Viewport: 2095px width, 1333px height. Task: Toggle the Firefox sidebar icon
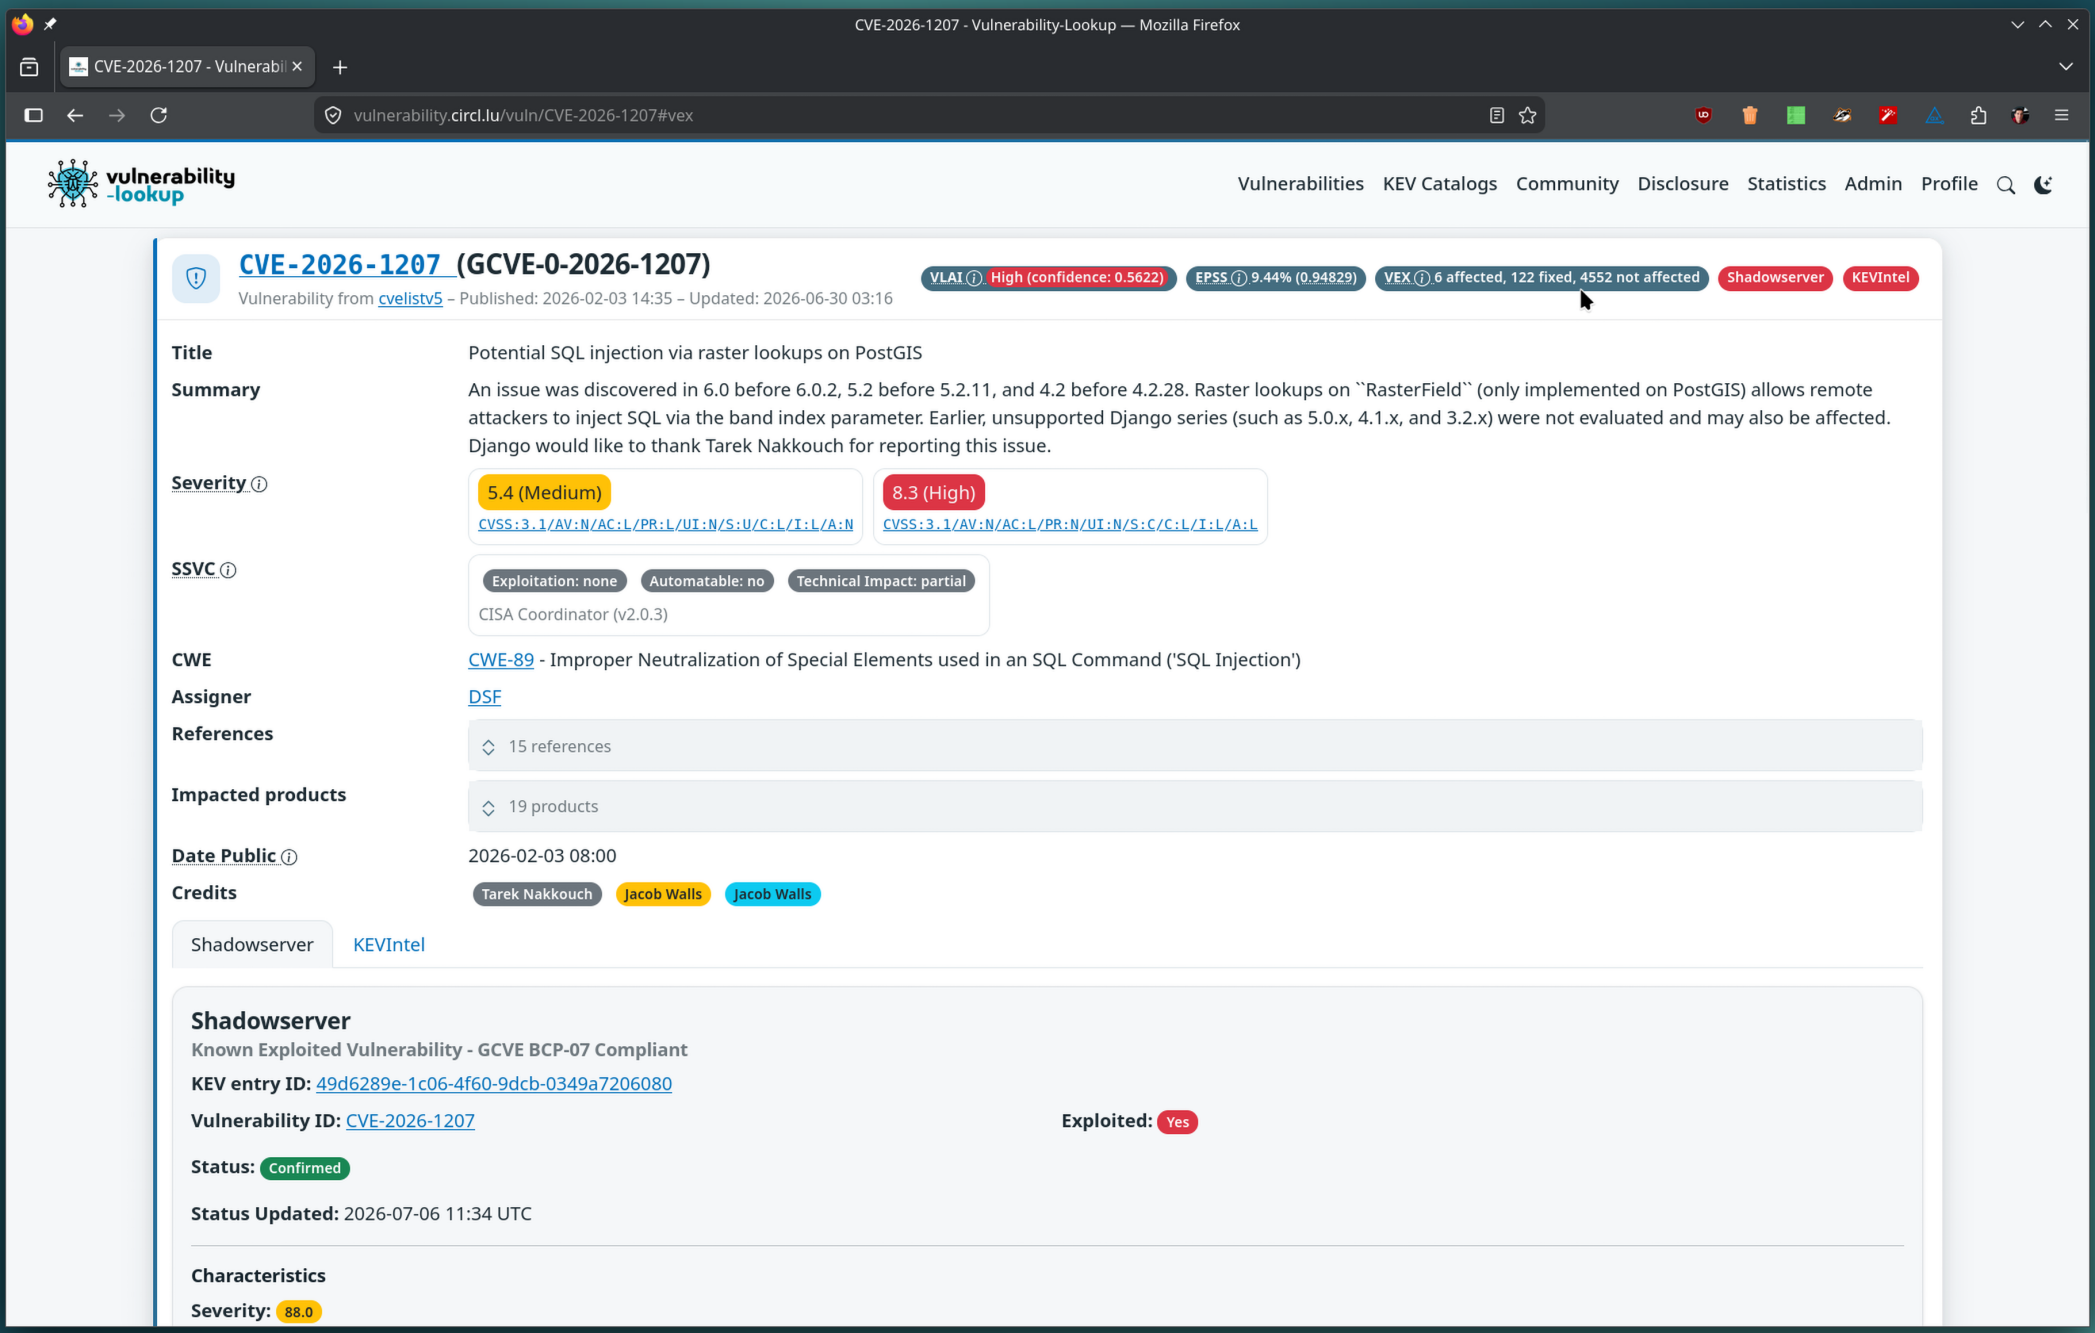tap(33, 115)
